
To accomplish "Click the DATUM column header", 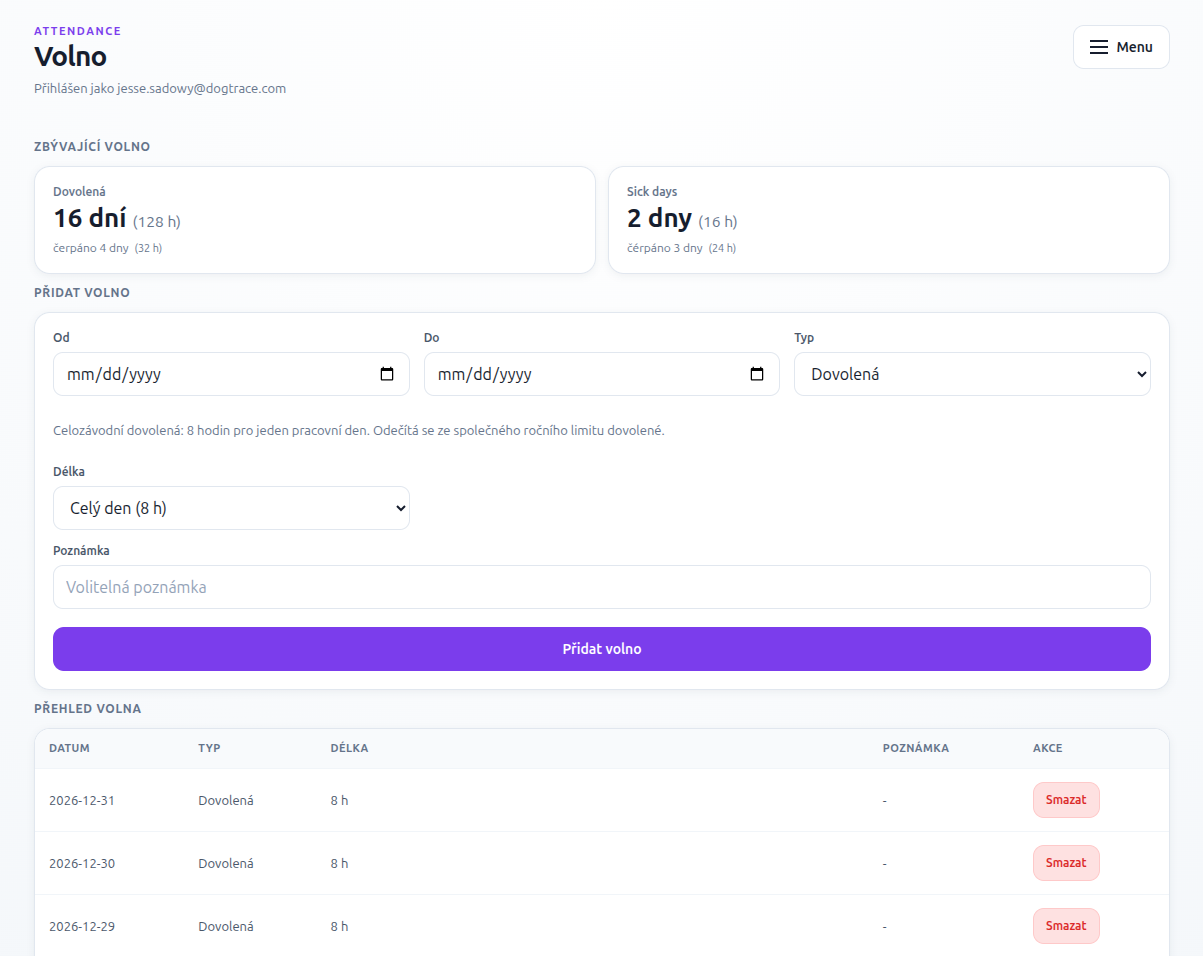I will (70, 748).
